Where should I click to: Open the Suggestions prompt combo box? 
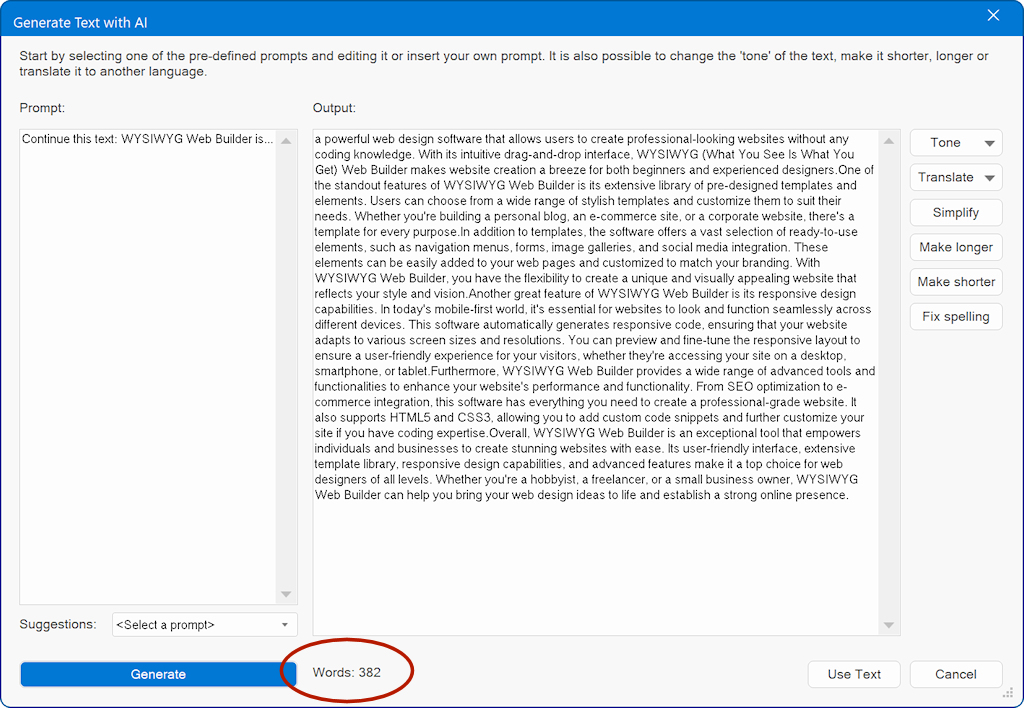(x=204, y=624)
